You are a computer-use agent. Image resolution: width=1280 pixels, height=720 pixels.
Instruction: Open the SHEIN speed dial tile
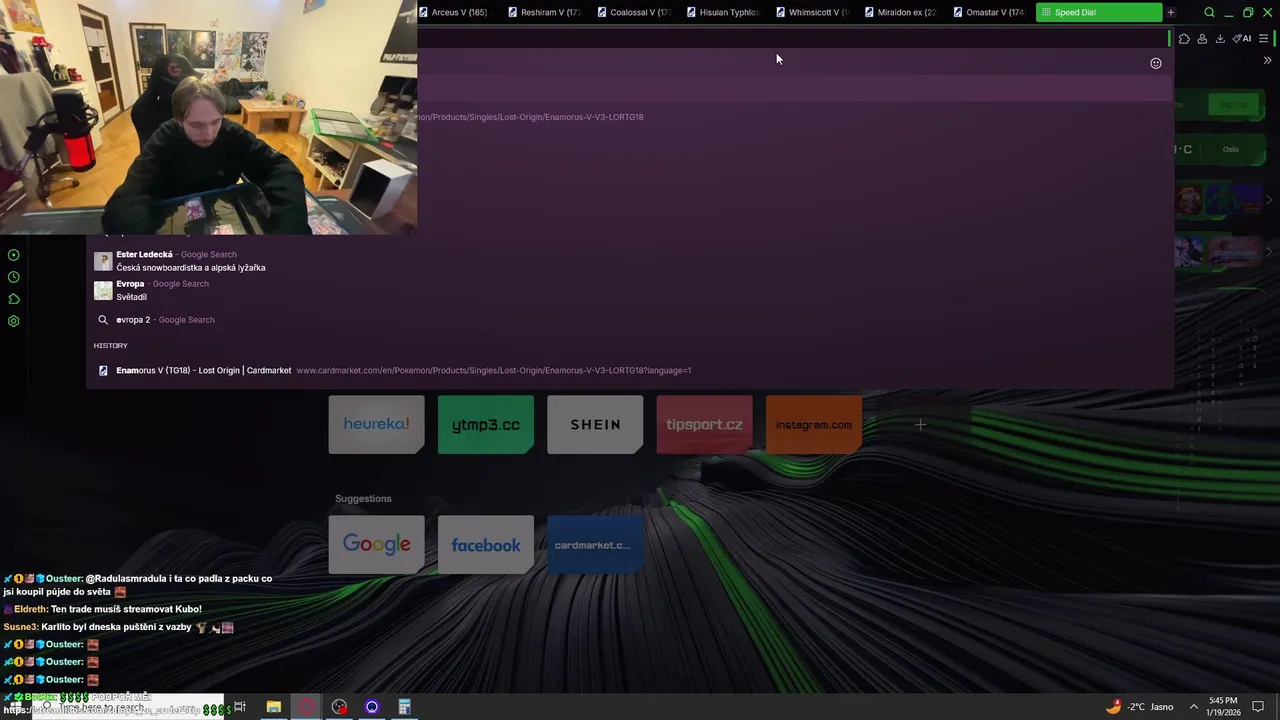(x=595, y=424)
